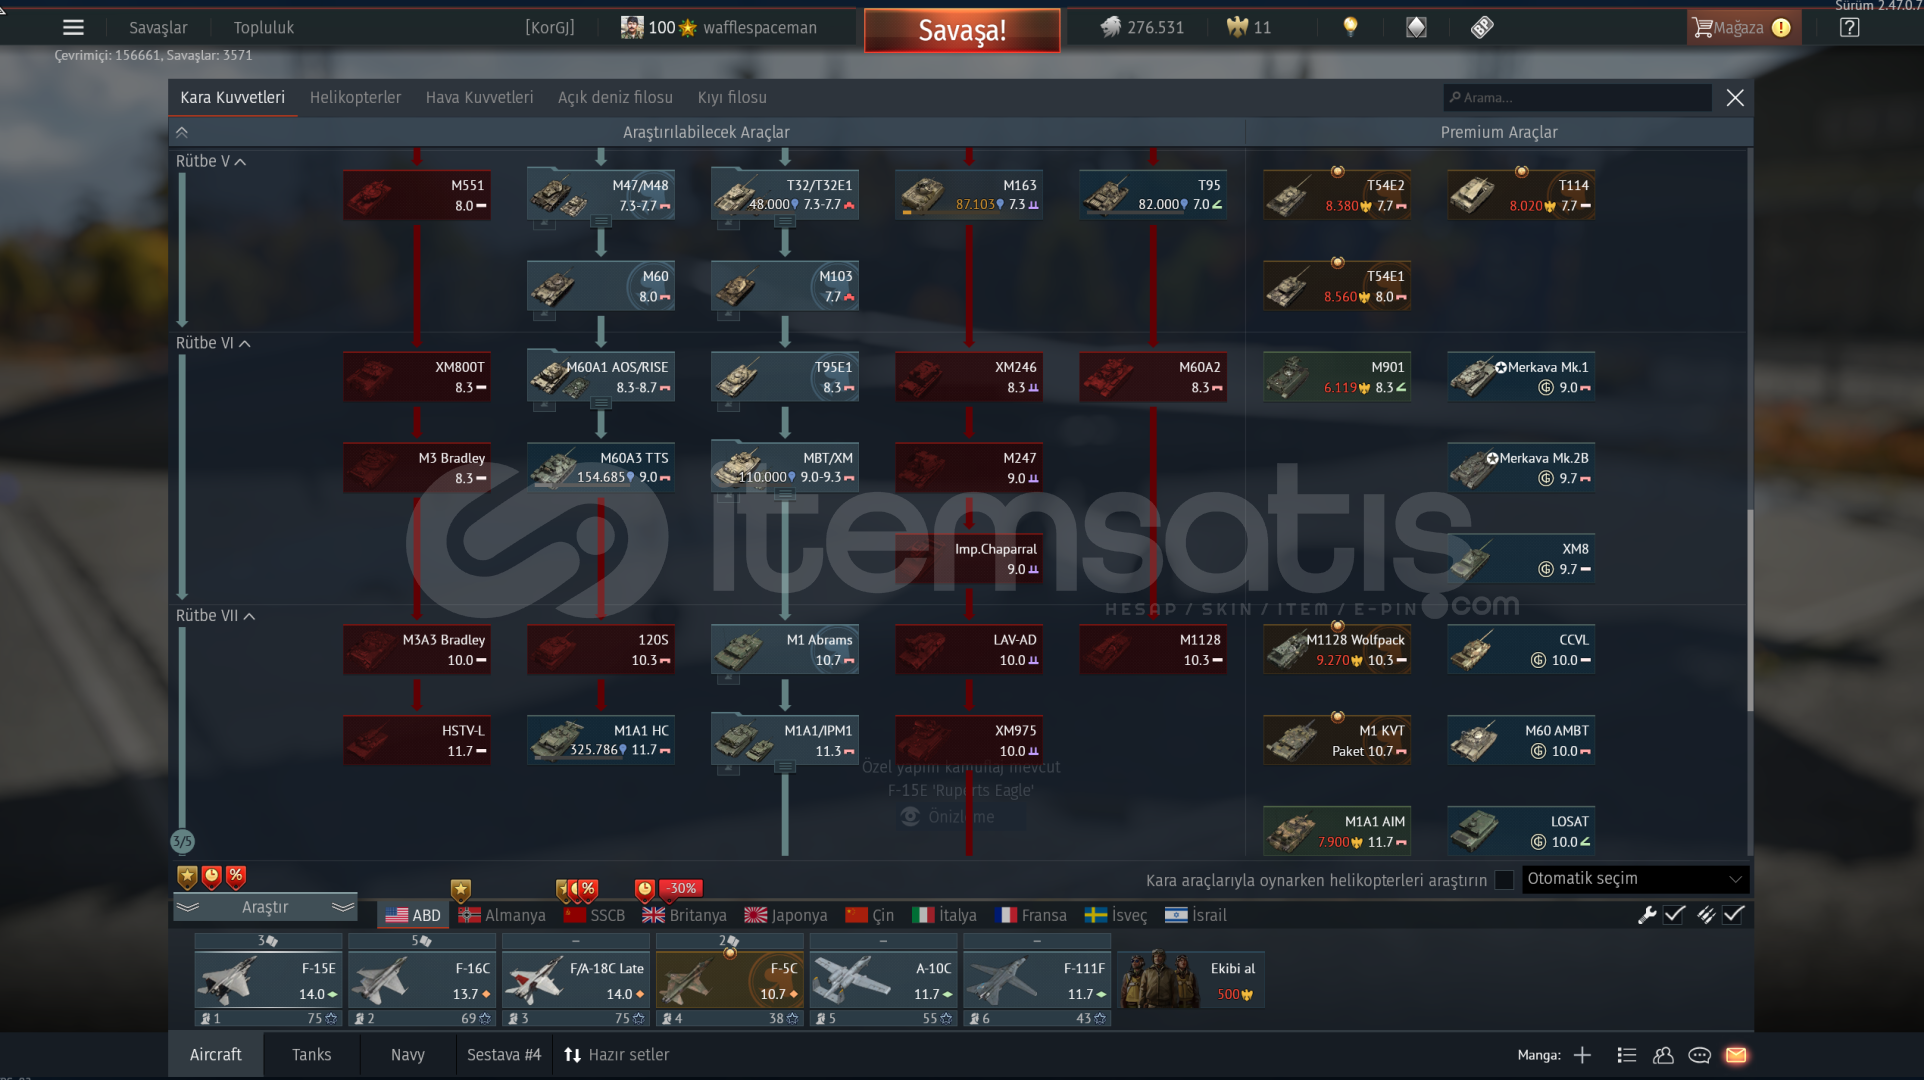Viewport: 1924px width, 1080px height.
Task: Open the Topluluk menu
Action: pos(264,28)
